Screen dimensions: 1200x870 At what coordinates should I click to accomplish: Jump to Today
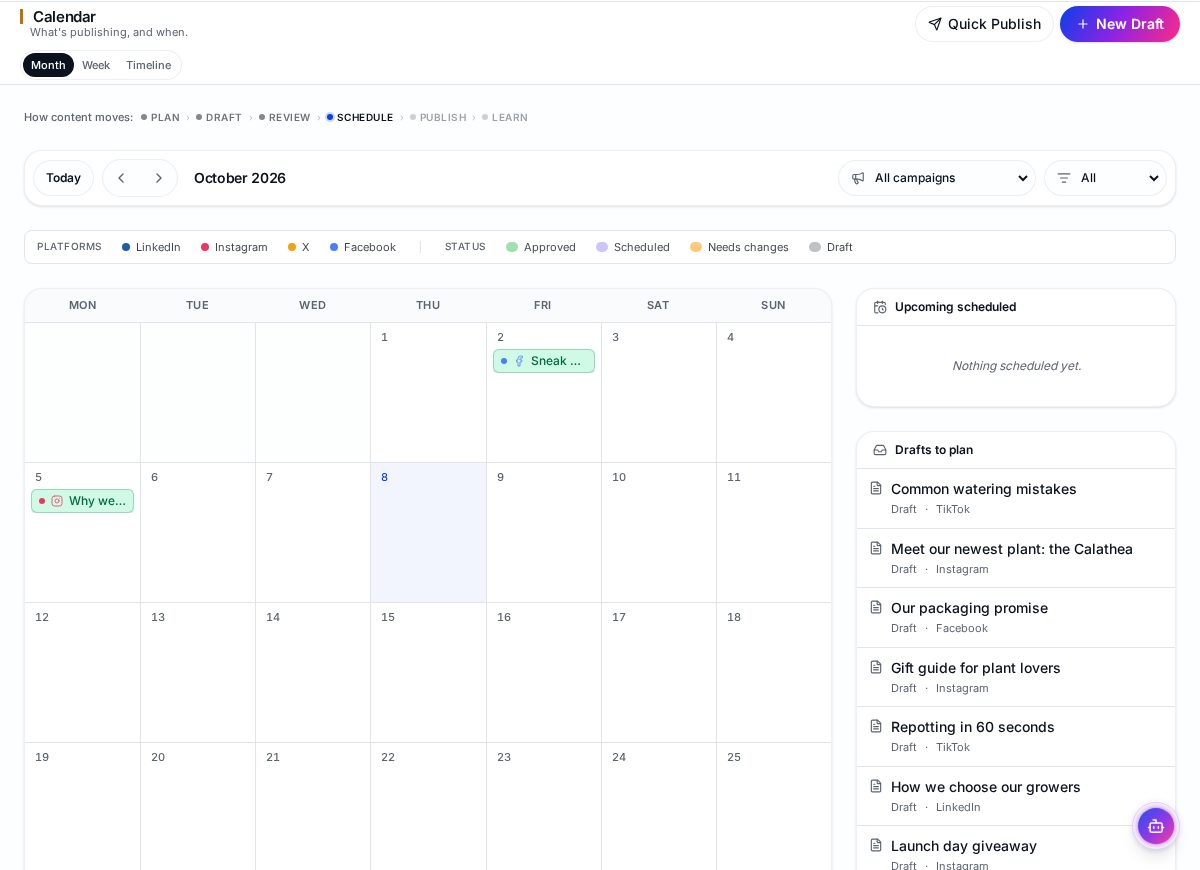point(63,178)
